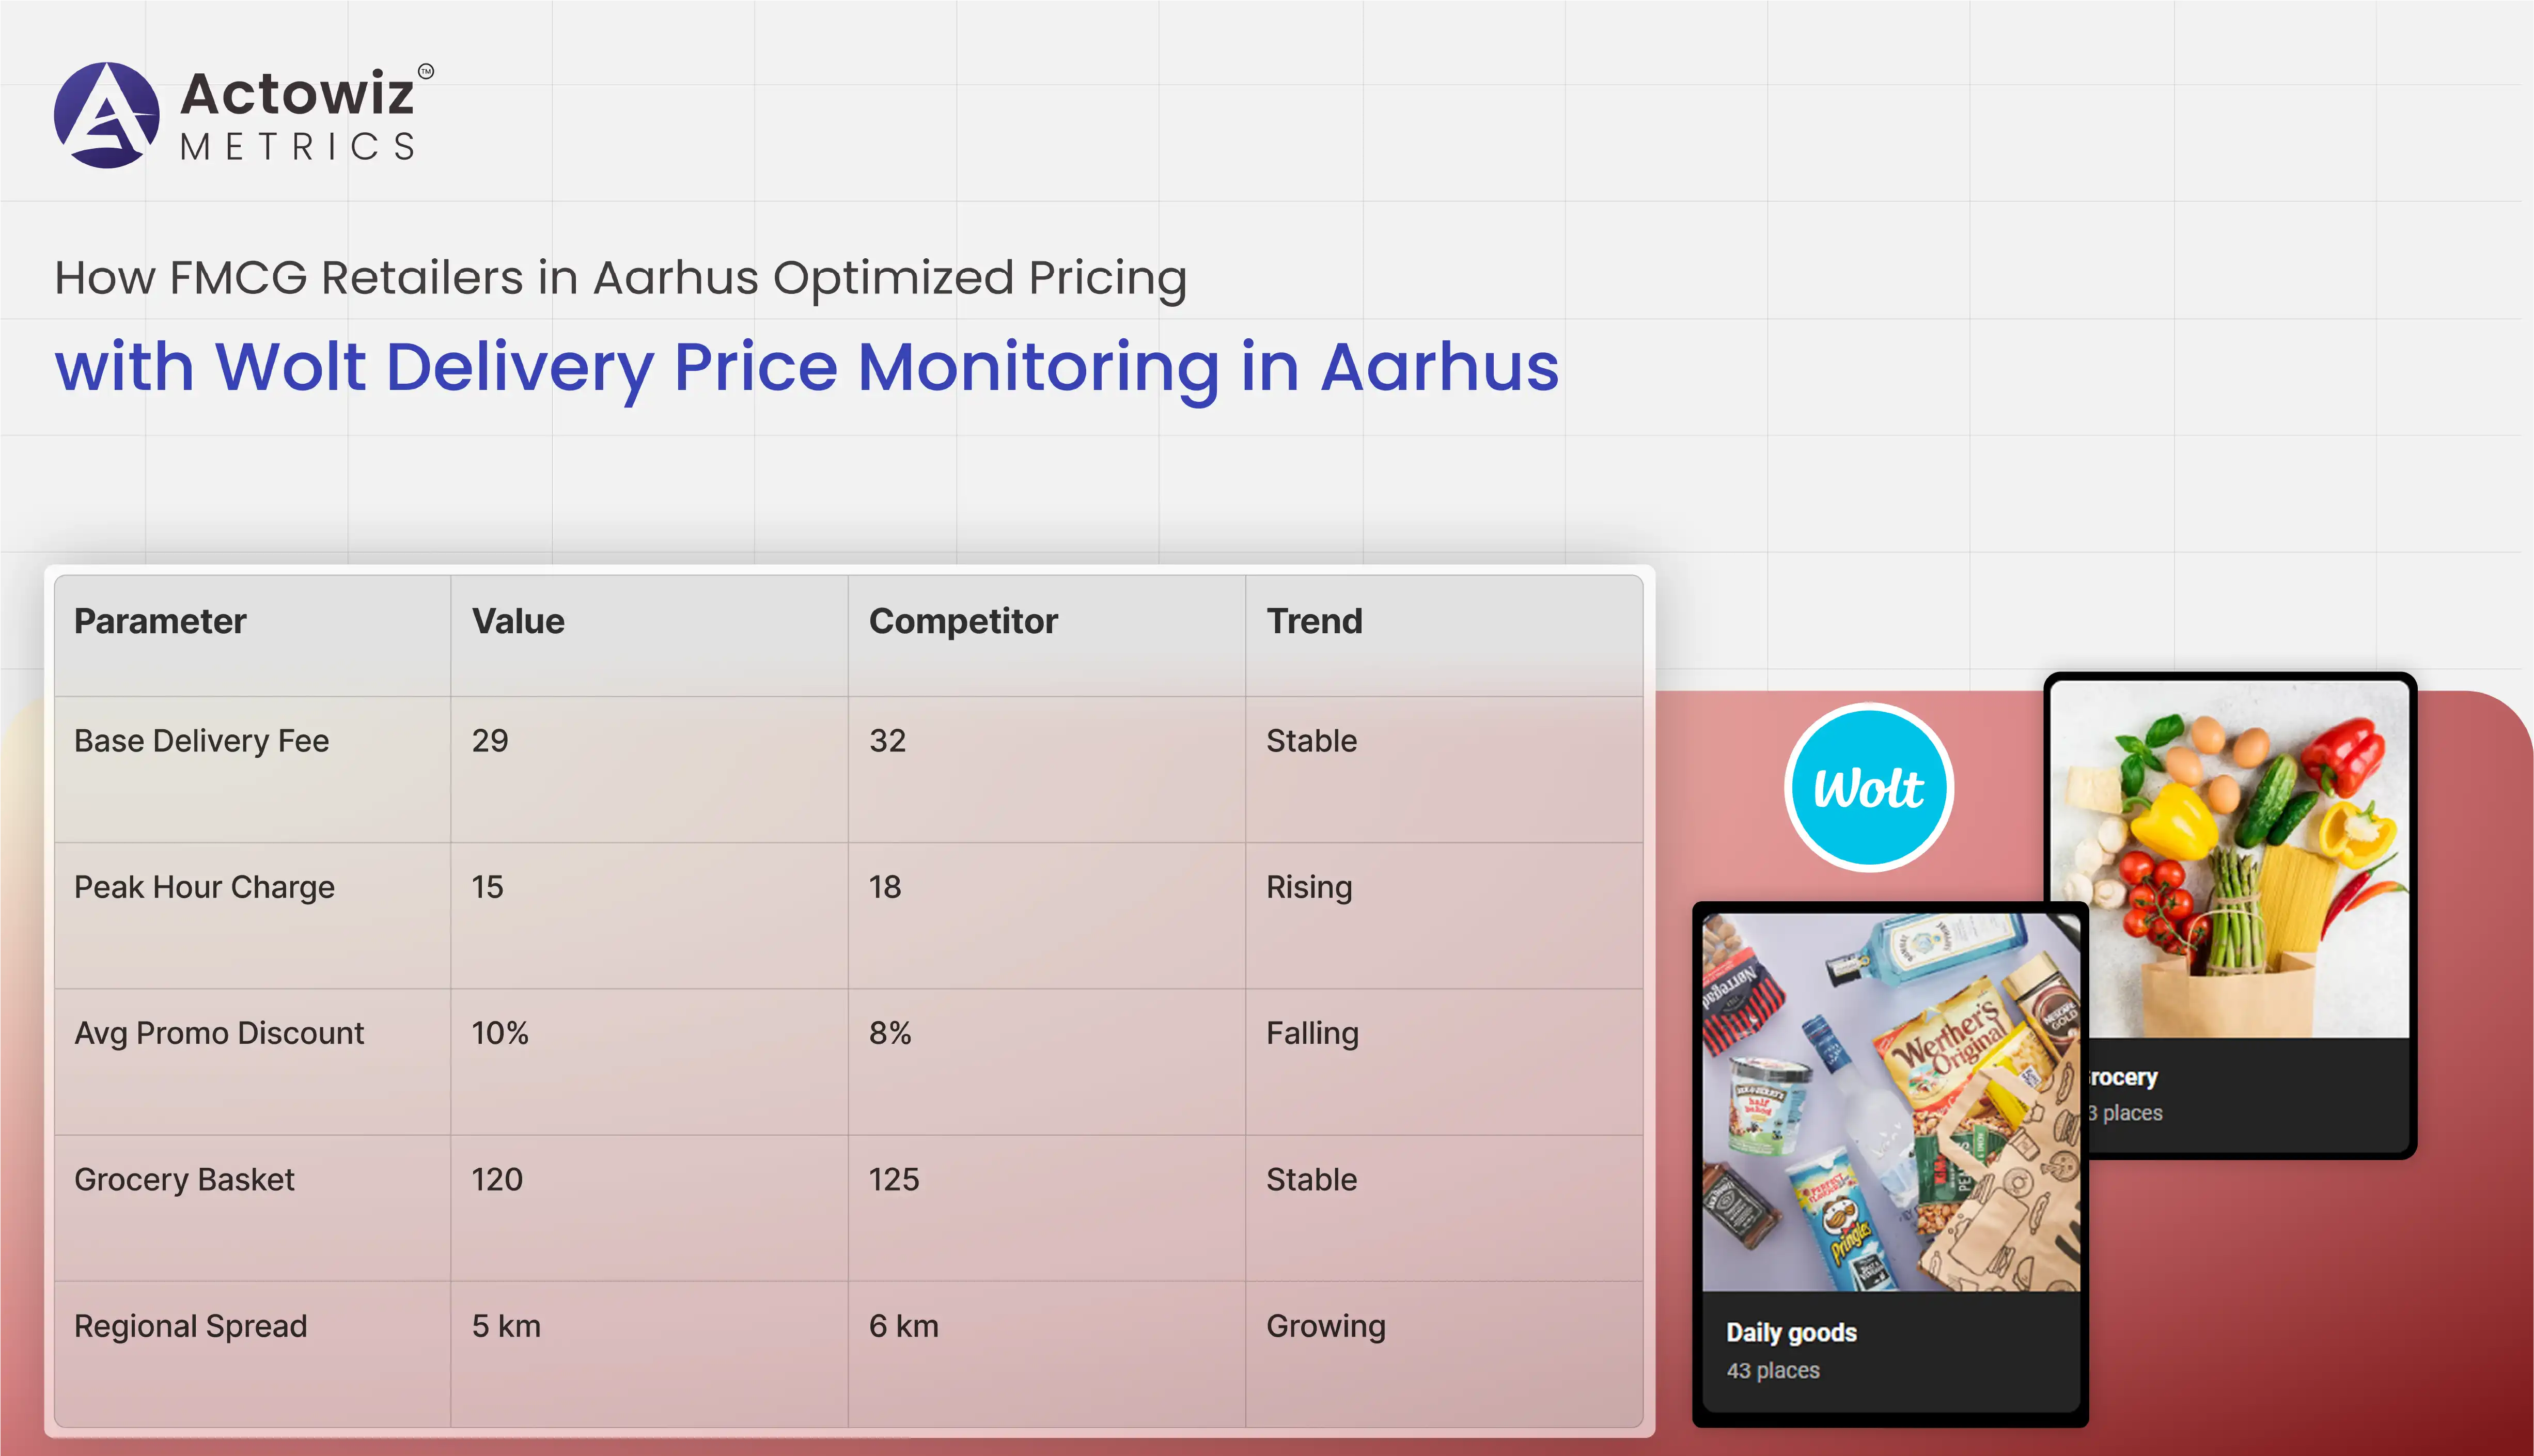Select the Avg Promo Discount row label
The width and height of the screenshot is (2534, 1456).
[x=219, y=1033]
